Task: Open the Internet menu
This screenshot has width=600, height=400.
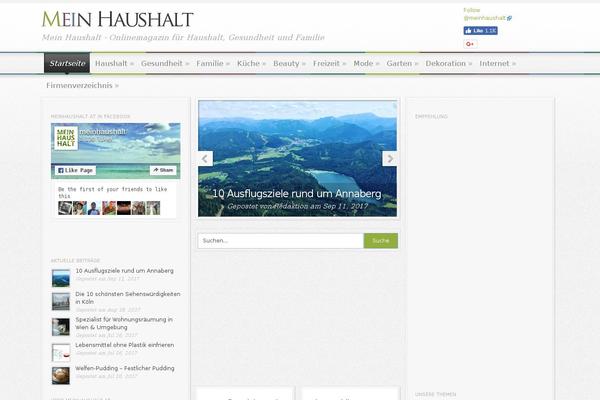Action: click(x=497, y=64)
